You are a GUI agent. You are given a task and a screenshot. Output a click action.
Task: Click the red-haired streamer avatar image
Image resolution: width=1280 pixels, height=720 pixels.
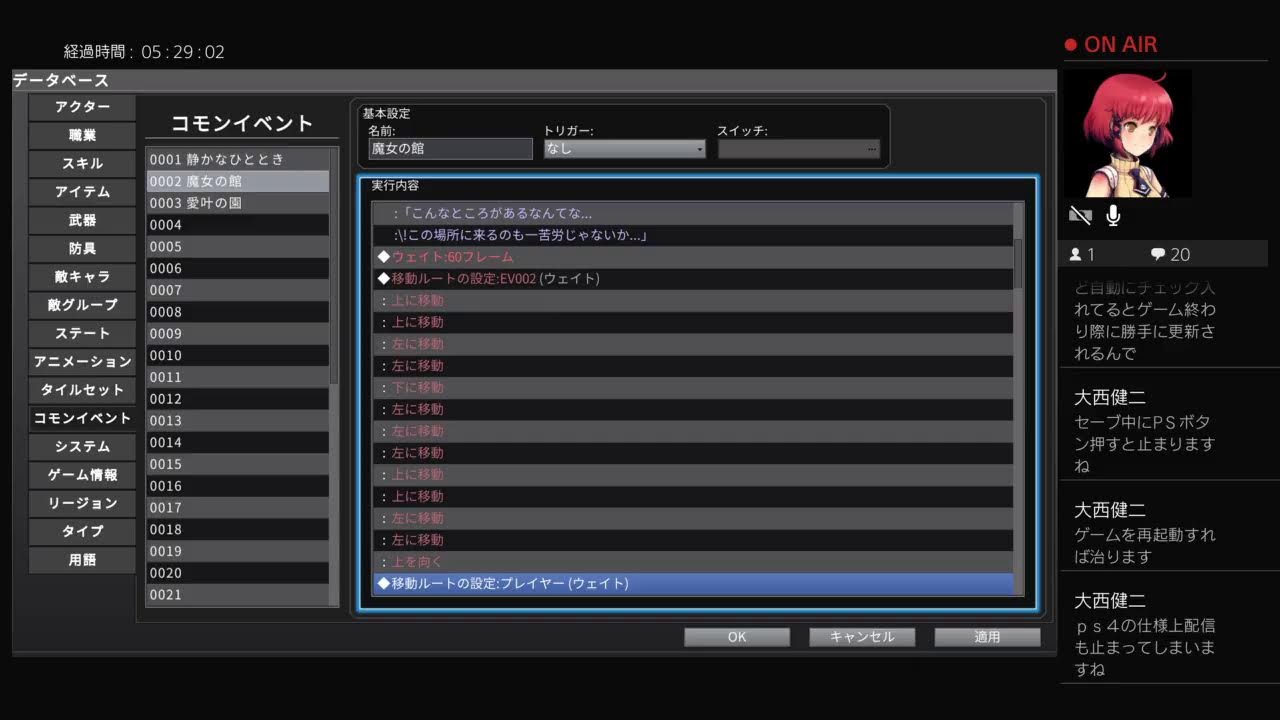point(1138,133)
